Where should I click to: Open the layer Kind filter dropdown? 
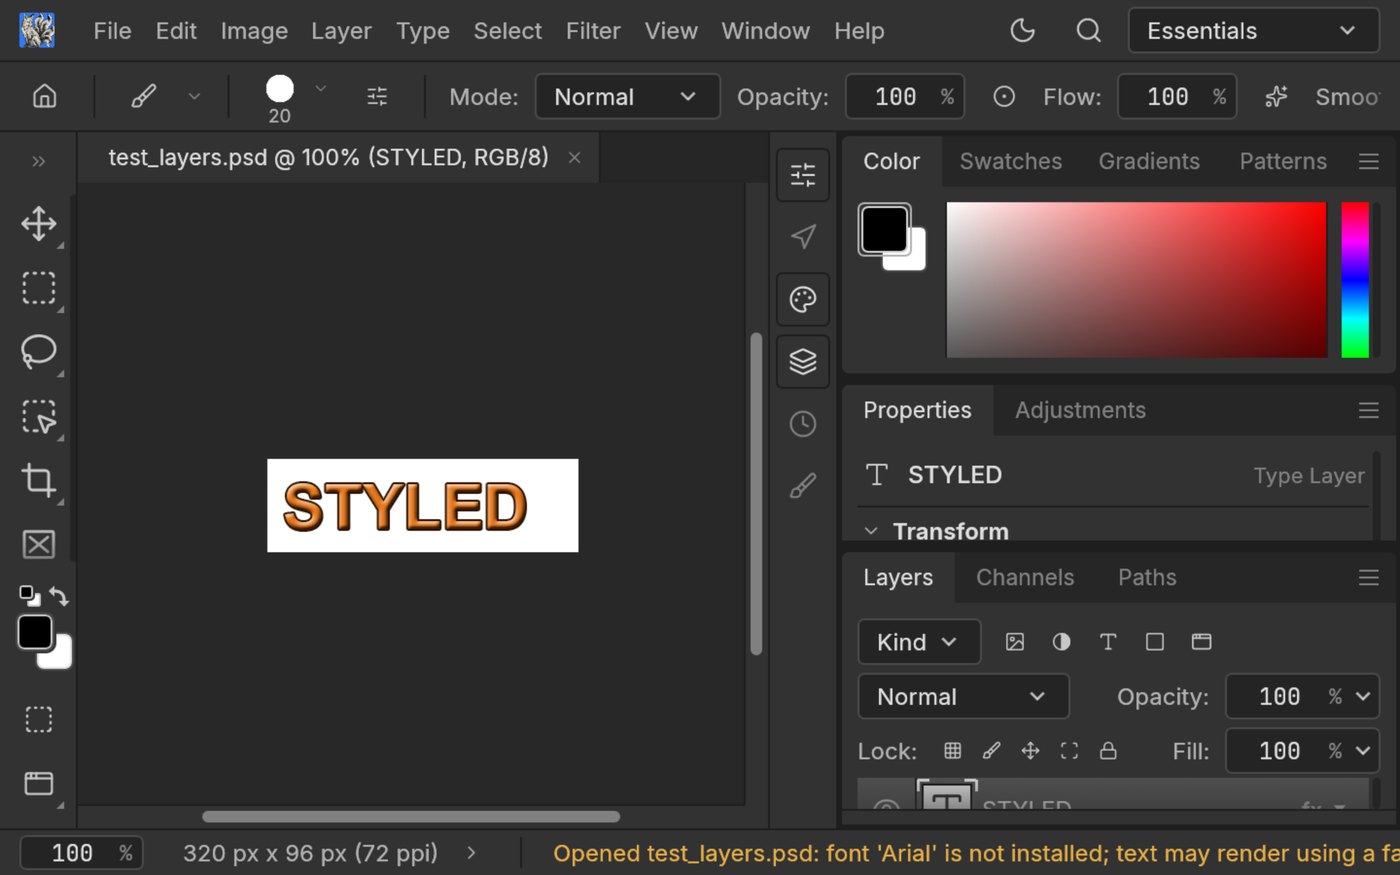point(919,642)
